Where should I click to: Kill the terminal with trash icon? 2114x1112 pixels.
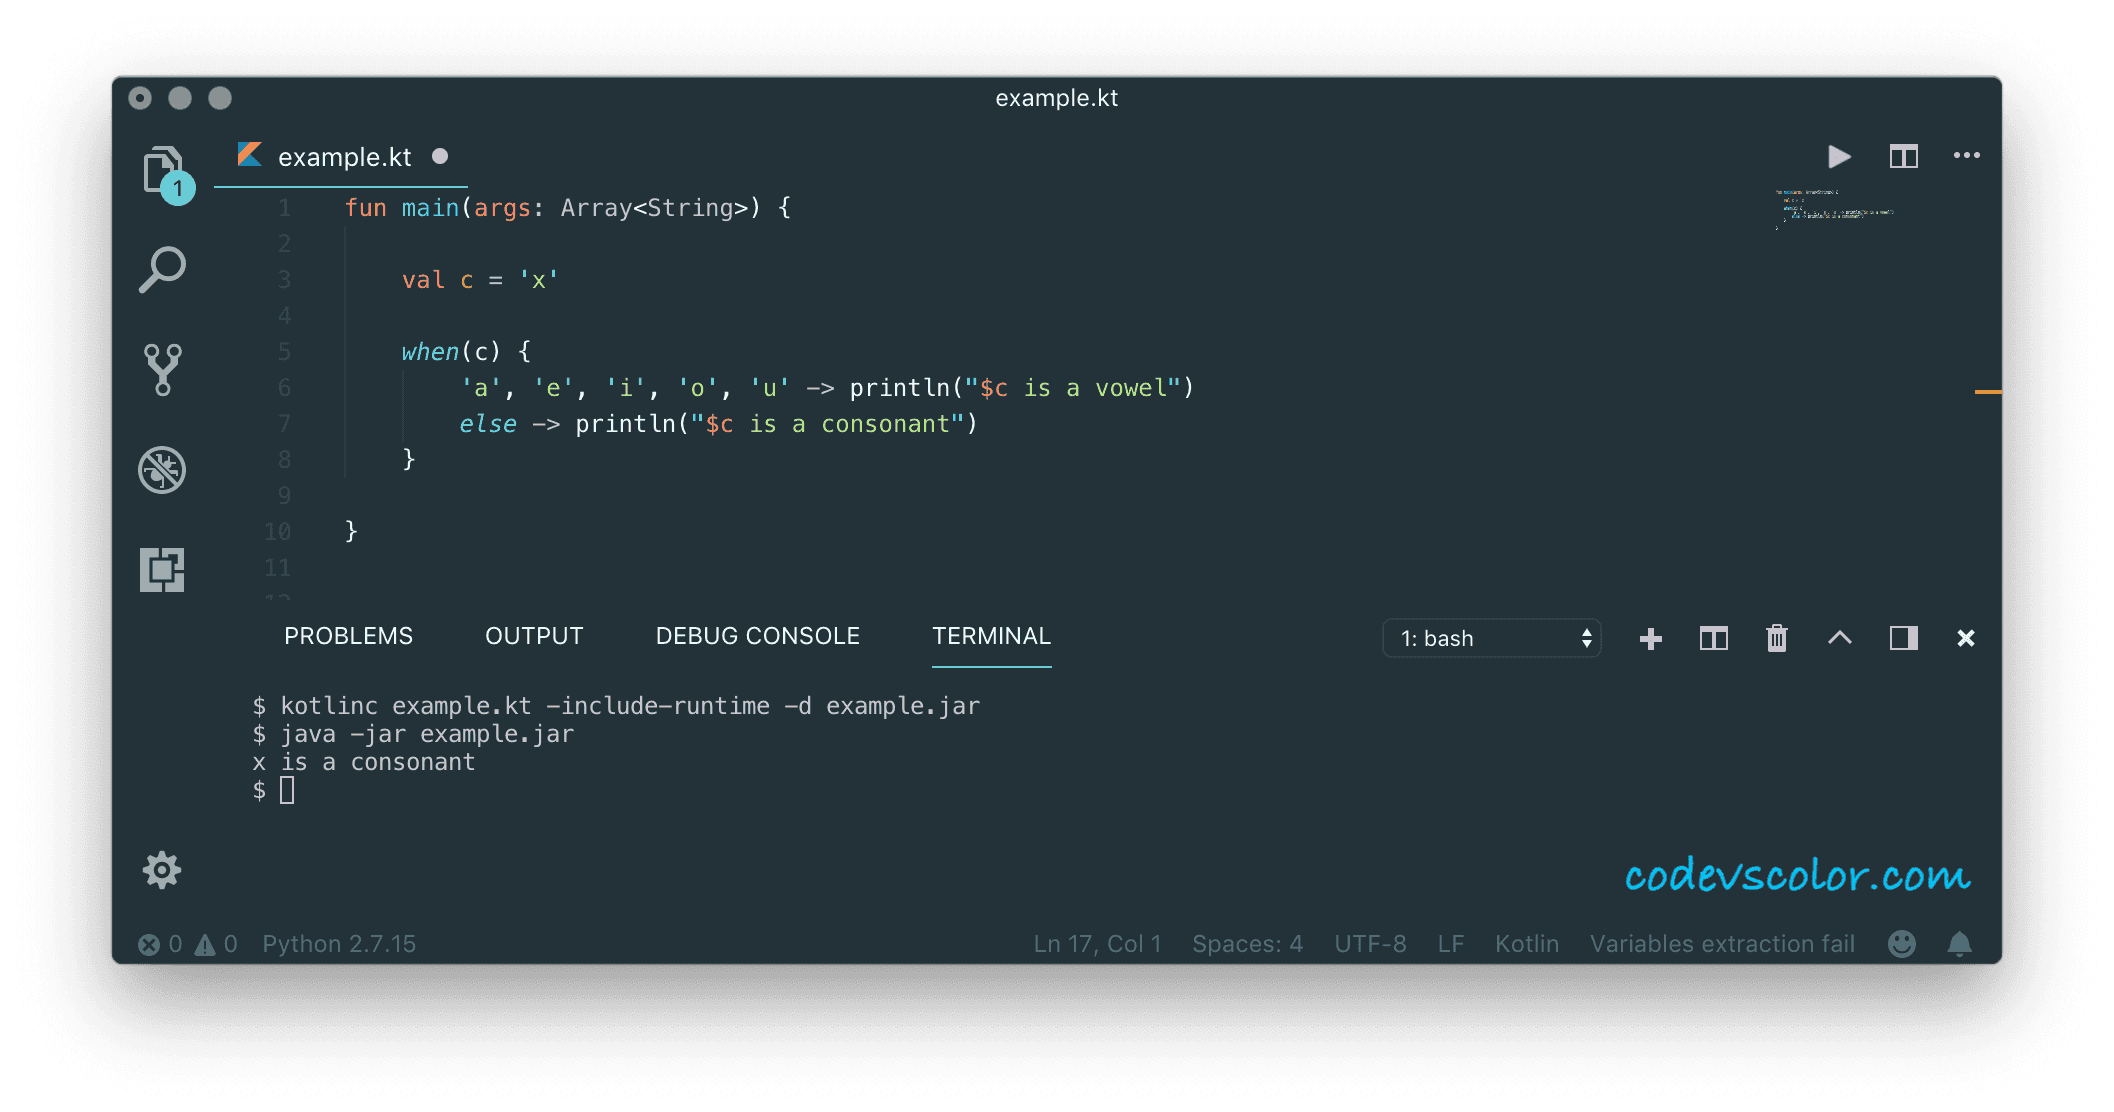(1777, 638)
